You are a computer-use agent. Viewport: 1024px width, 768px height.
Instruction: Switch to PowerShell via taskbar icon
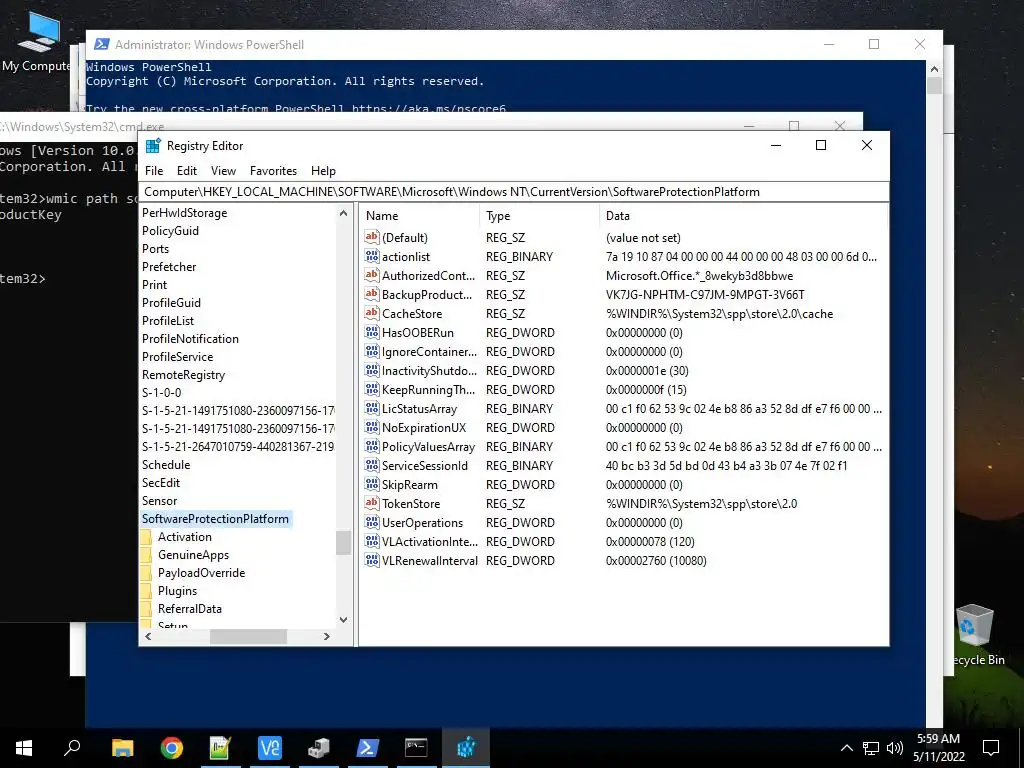pos(367,748)
